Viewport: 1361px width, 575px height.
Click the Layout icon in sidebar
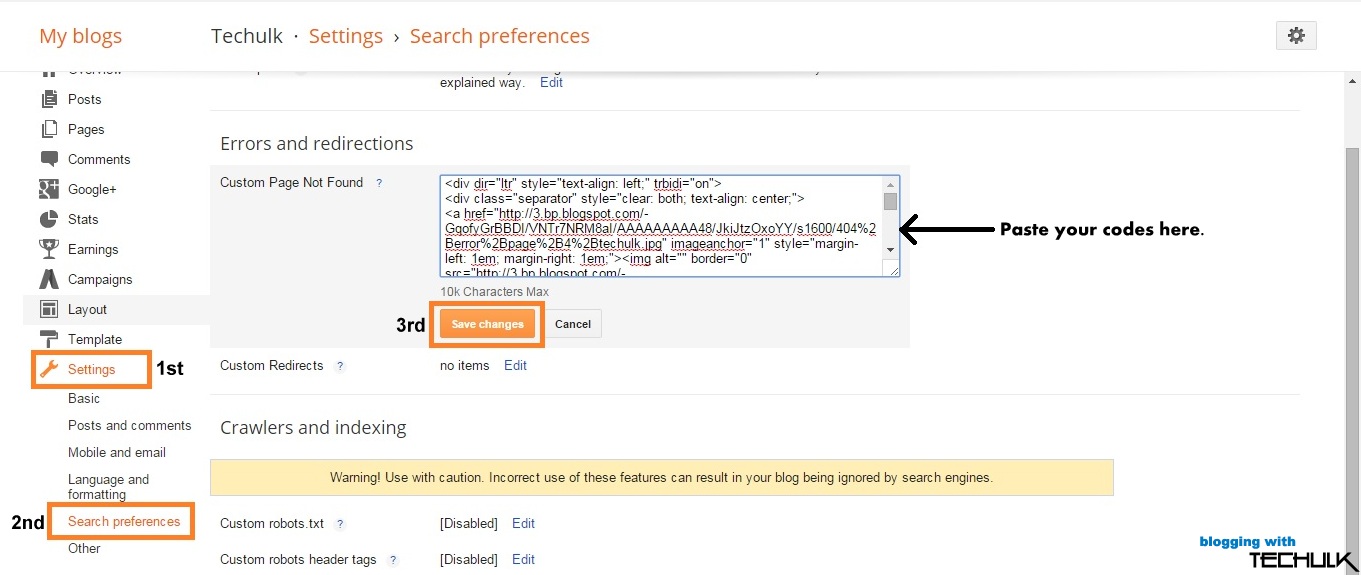click(49, 309)
